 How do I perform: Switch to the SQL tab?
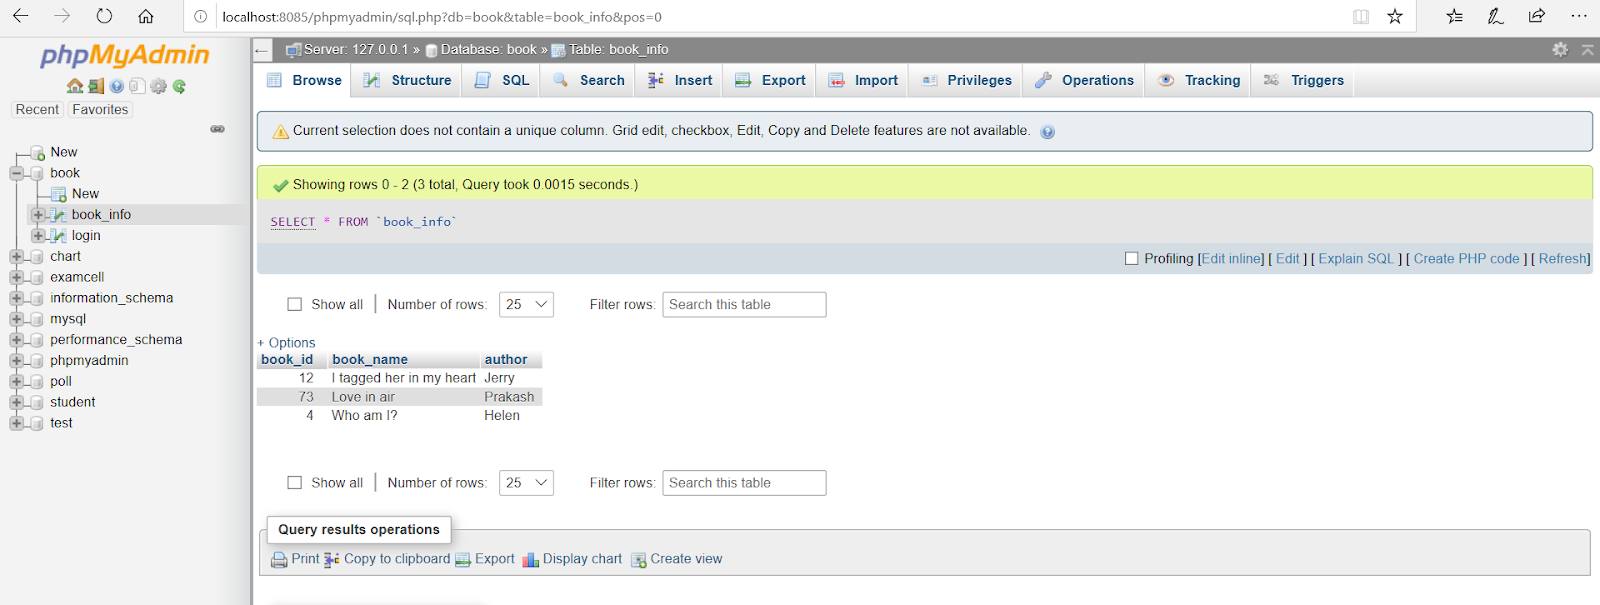502,80
